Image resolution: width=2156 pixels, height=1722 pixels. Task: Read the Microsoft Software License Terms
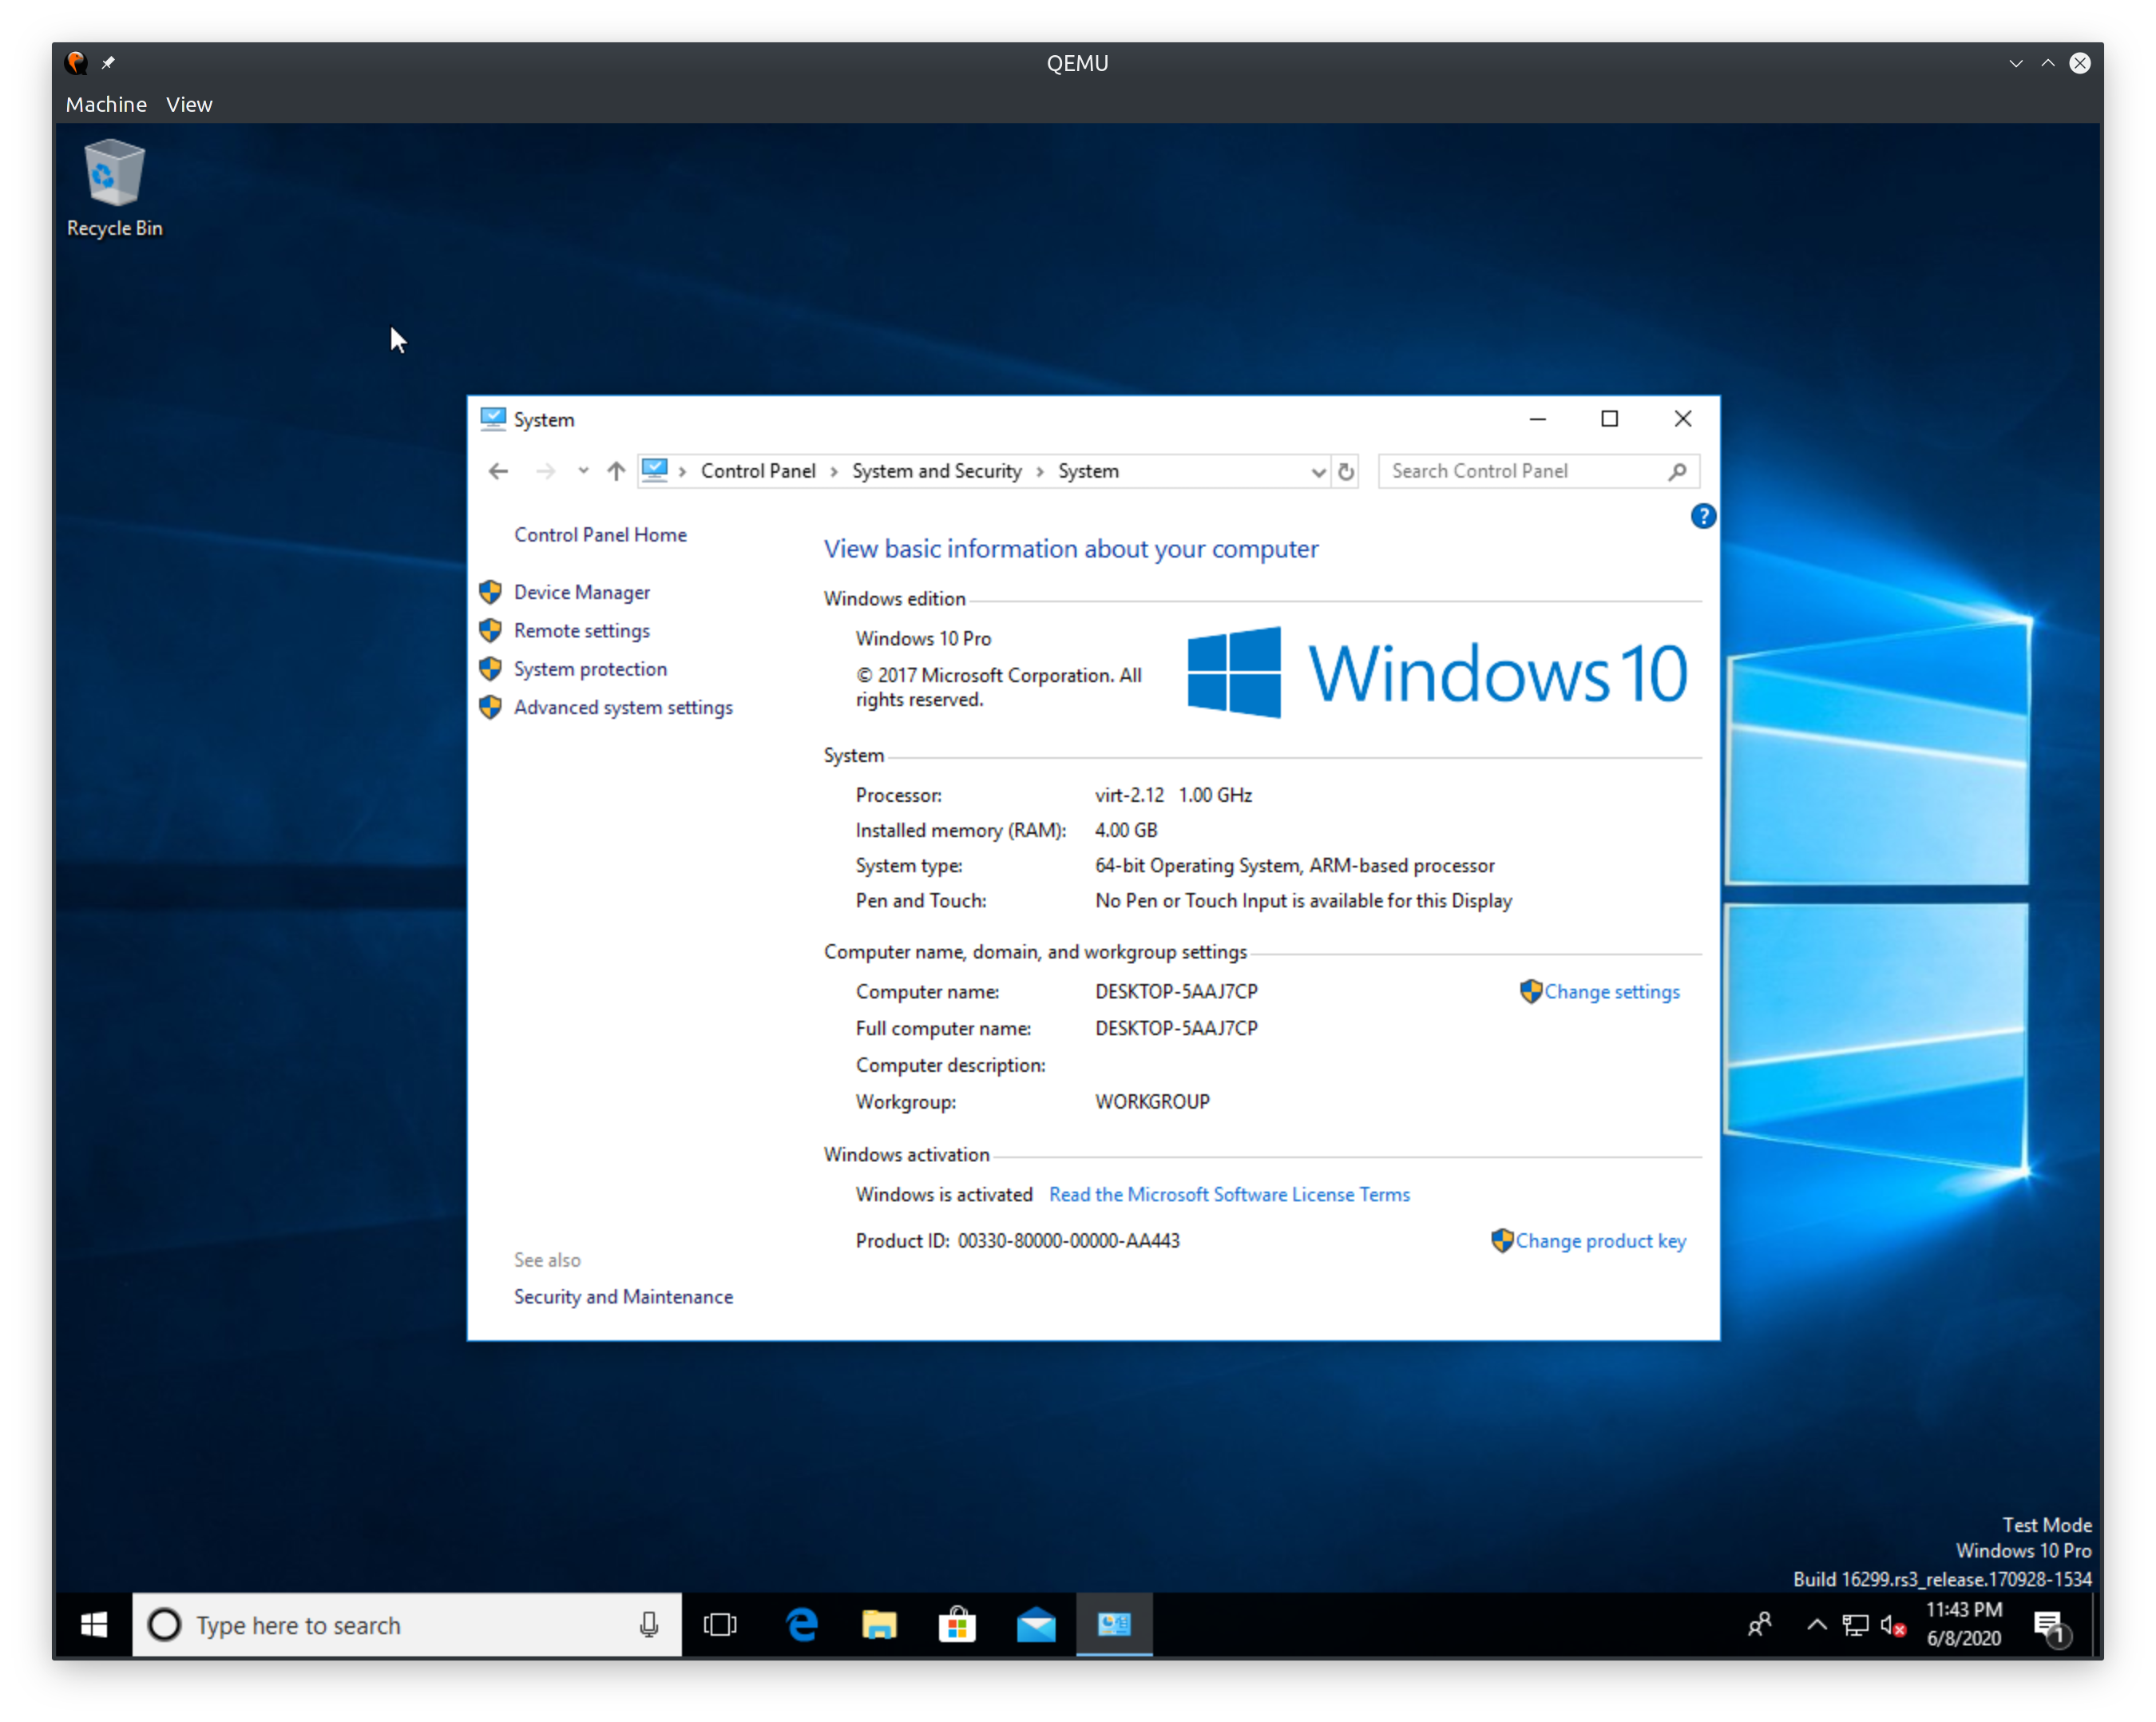[1229, 1195]
